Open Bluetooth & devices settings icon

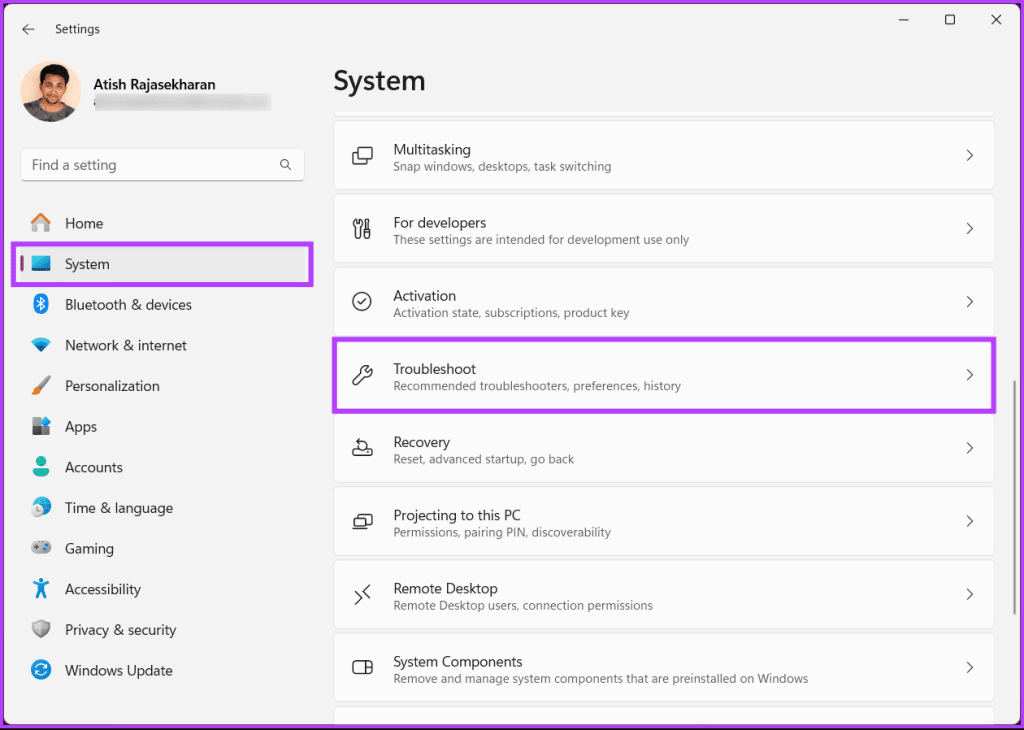click(x=40, y=305)
